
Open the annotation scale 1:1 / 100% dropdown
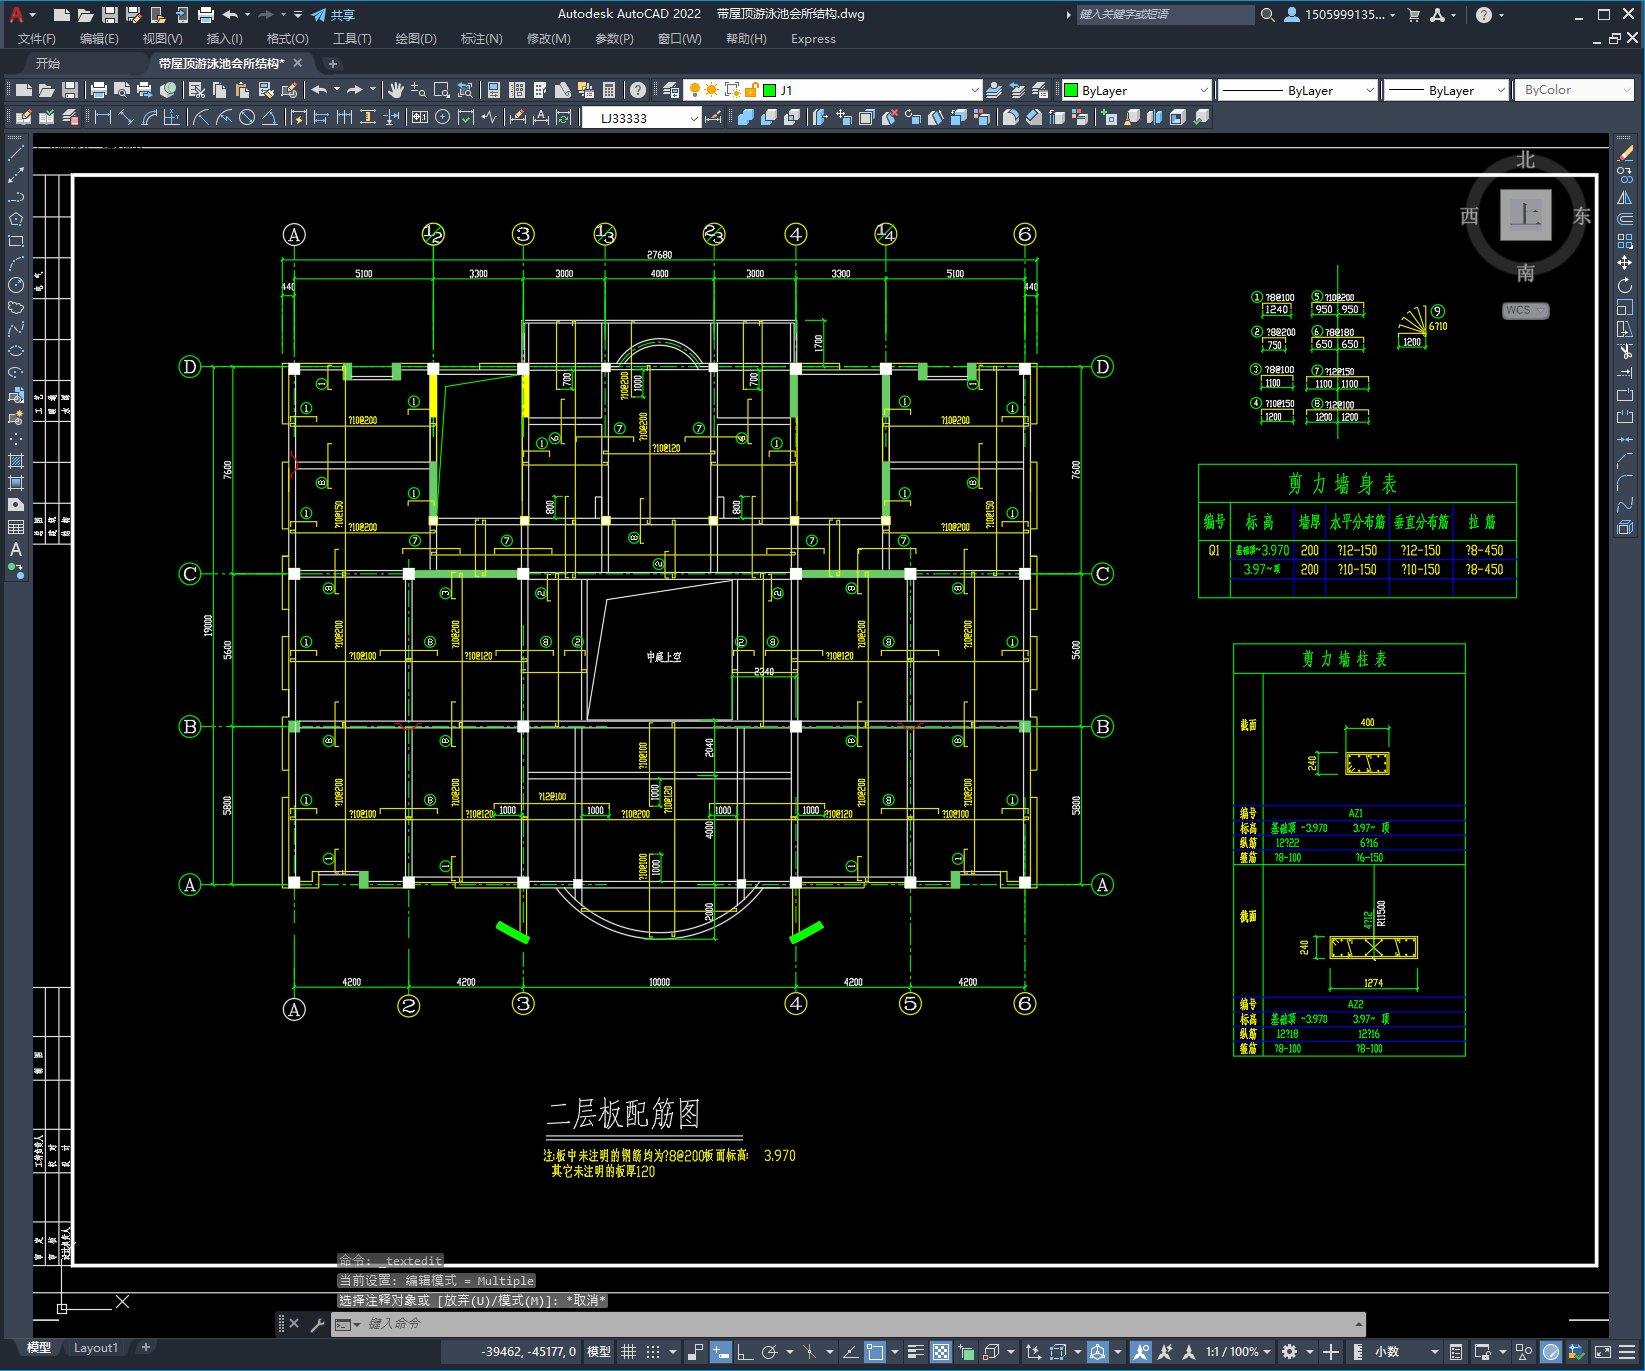tap(1238, 1352)
